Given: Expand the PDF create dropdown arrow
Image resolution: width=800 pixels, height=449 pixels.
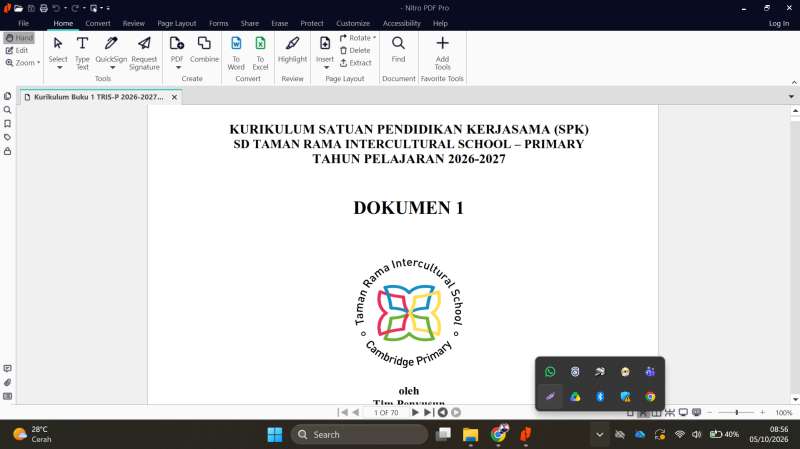Looking at the screenshot, I should 178,67.
